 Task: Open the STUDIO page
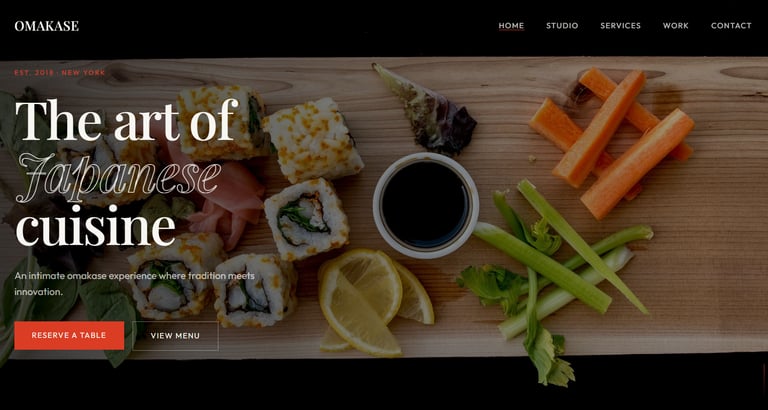(x=562, y=26)
